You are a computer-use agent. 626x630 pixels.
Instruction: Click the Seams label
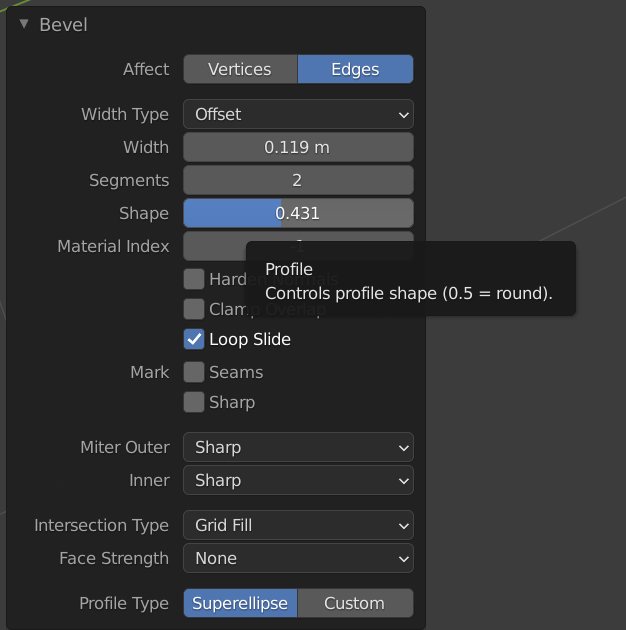coord(236,372)
